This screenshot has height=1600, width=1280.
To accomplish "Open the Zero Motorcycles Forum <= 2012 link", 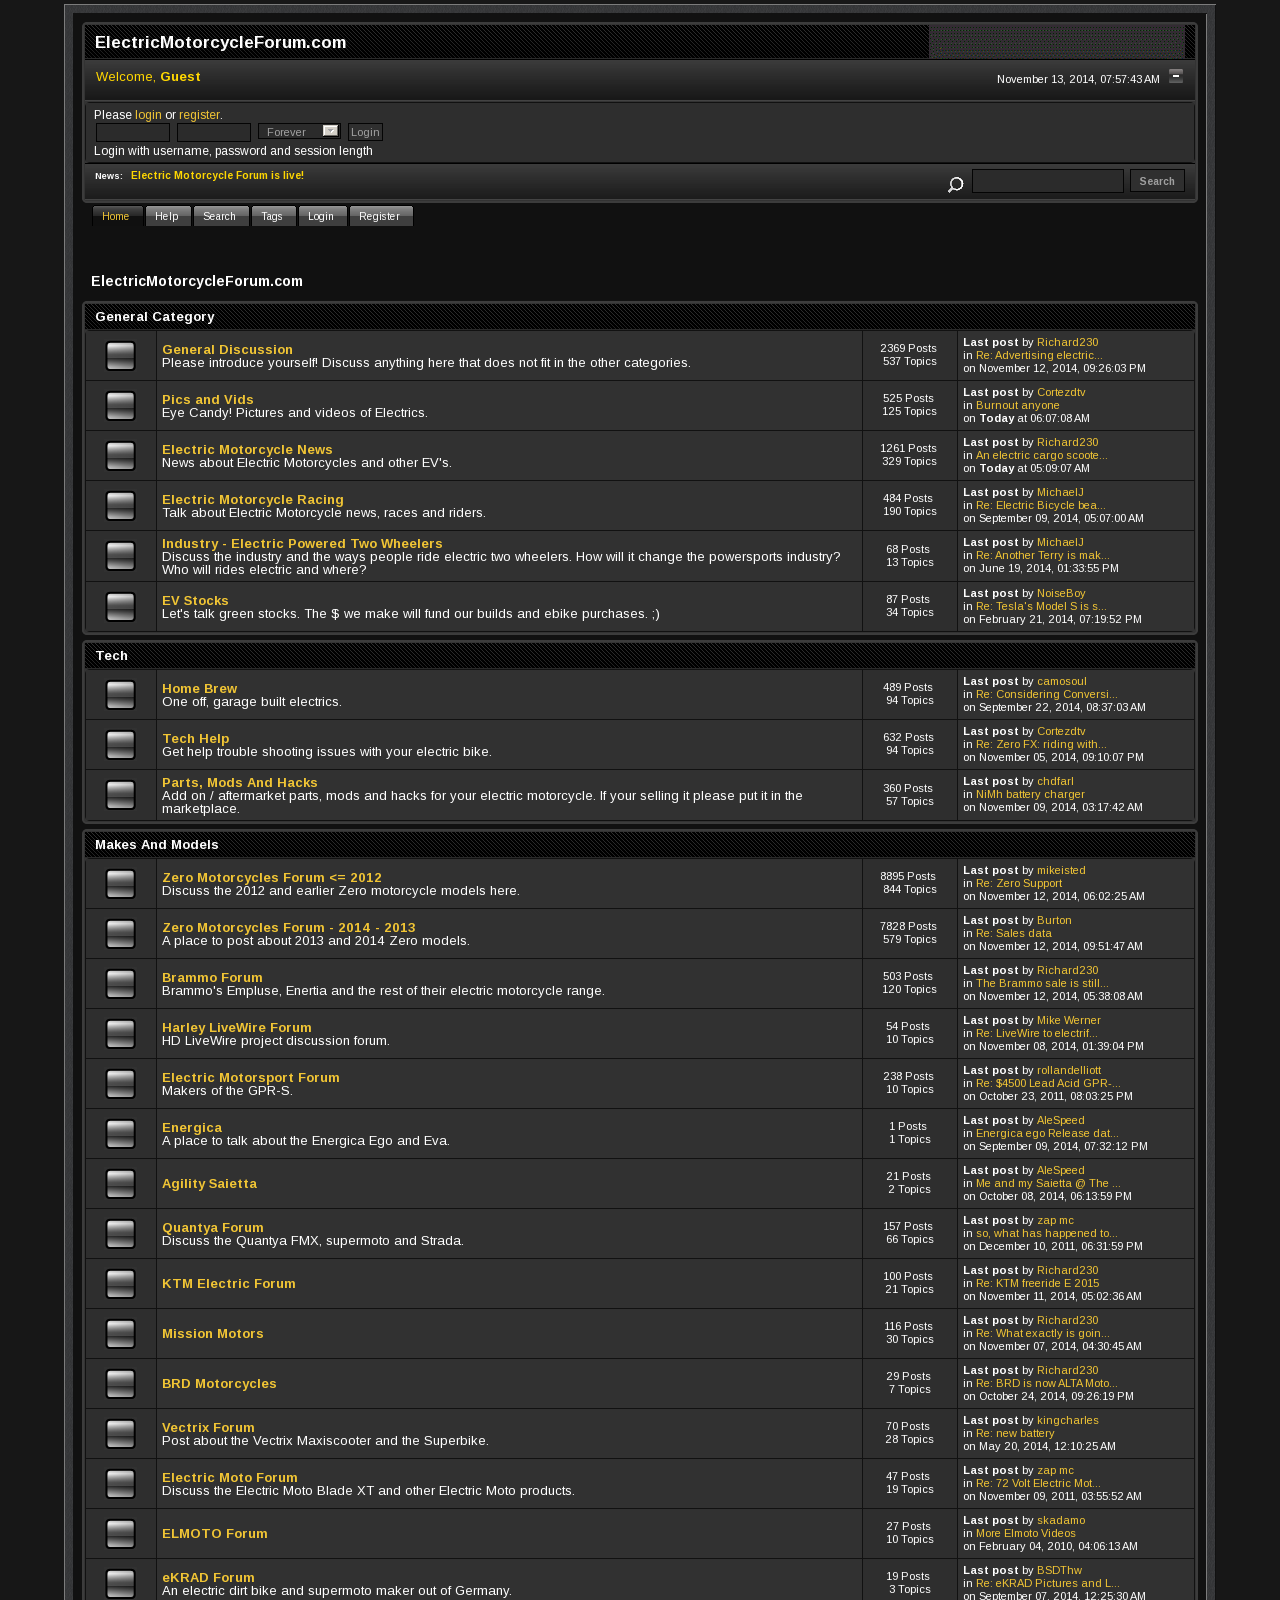I will point(272,877).
